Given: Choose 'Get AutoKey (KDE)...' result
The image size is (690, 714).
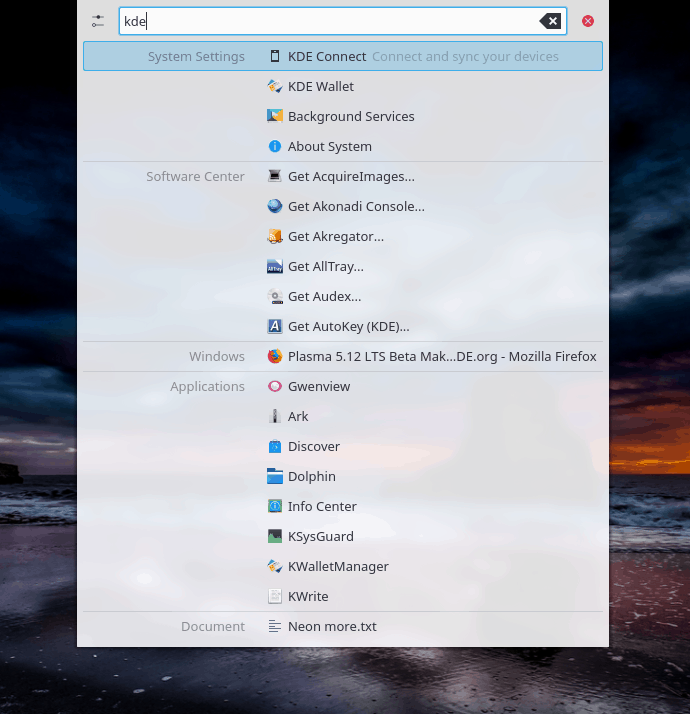Looking at the screenshot, I should tap(348, 326).
